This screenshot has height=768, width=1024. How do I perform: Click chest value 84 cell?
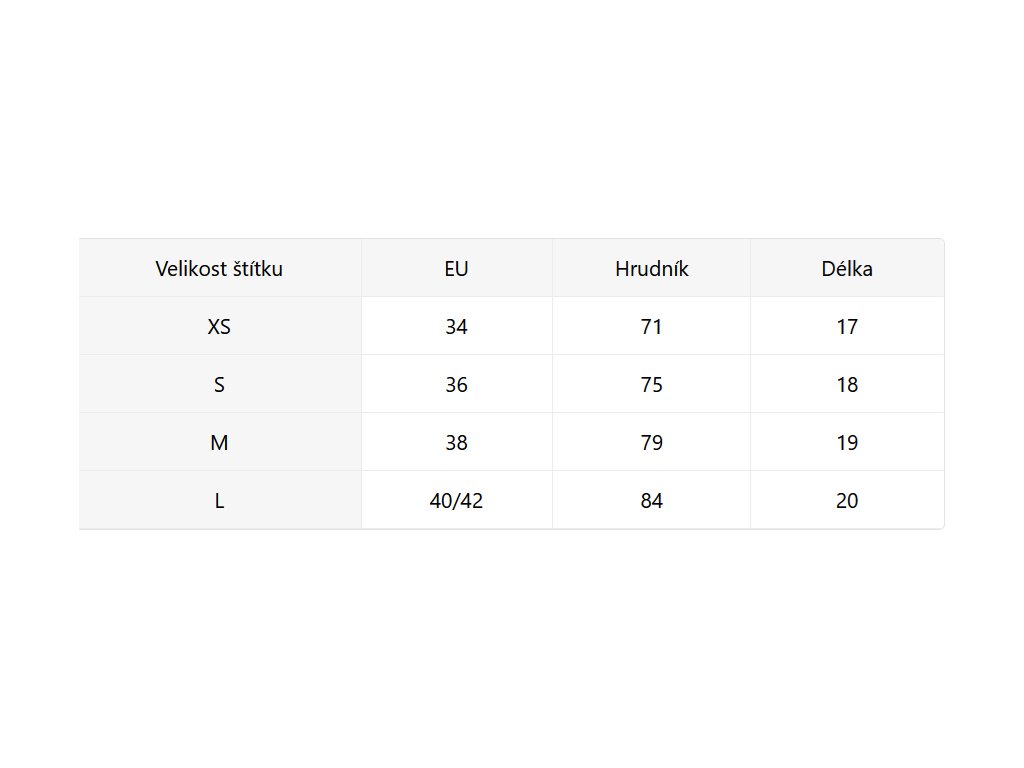651,501
